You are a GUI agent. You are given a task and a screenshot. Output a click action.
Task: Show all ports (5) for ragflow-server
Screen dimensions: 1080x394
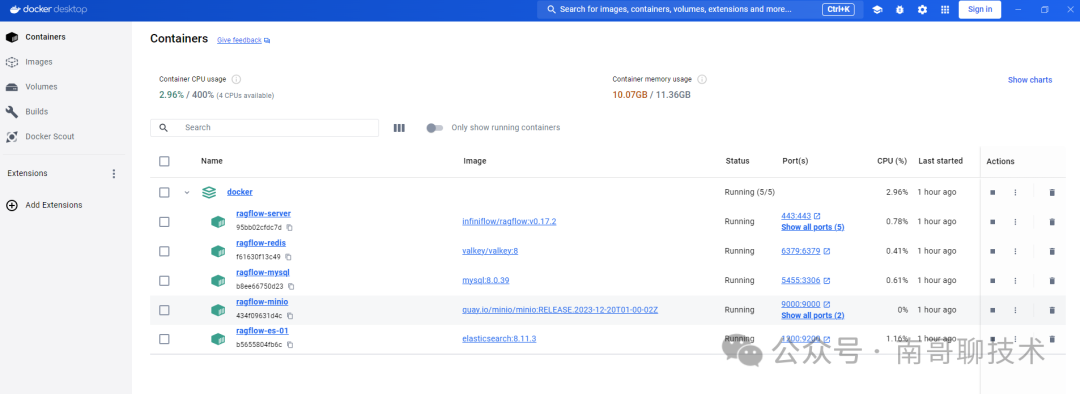813,227
